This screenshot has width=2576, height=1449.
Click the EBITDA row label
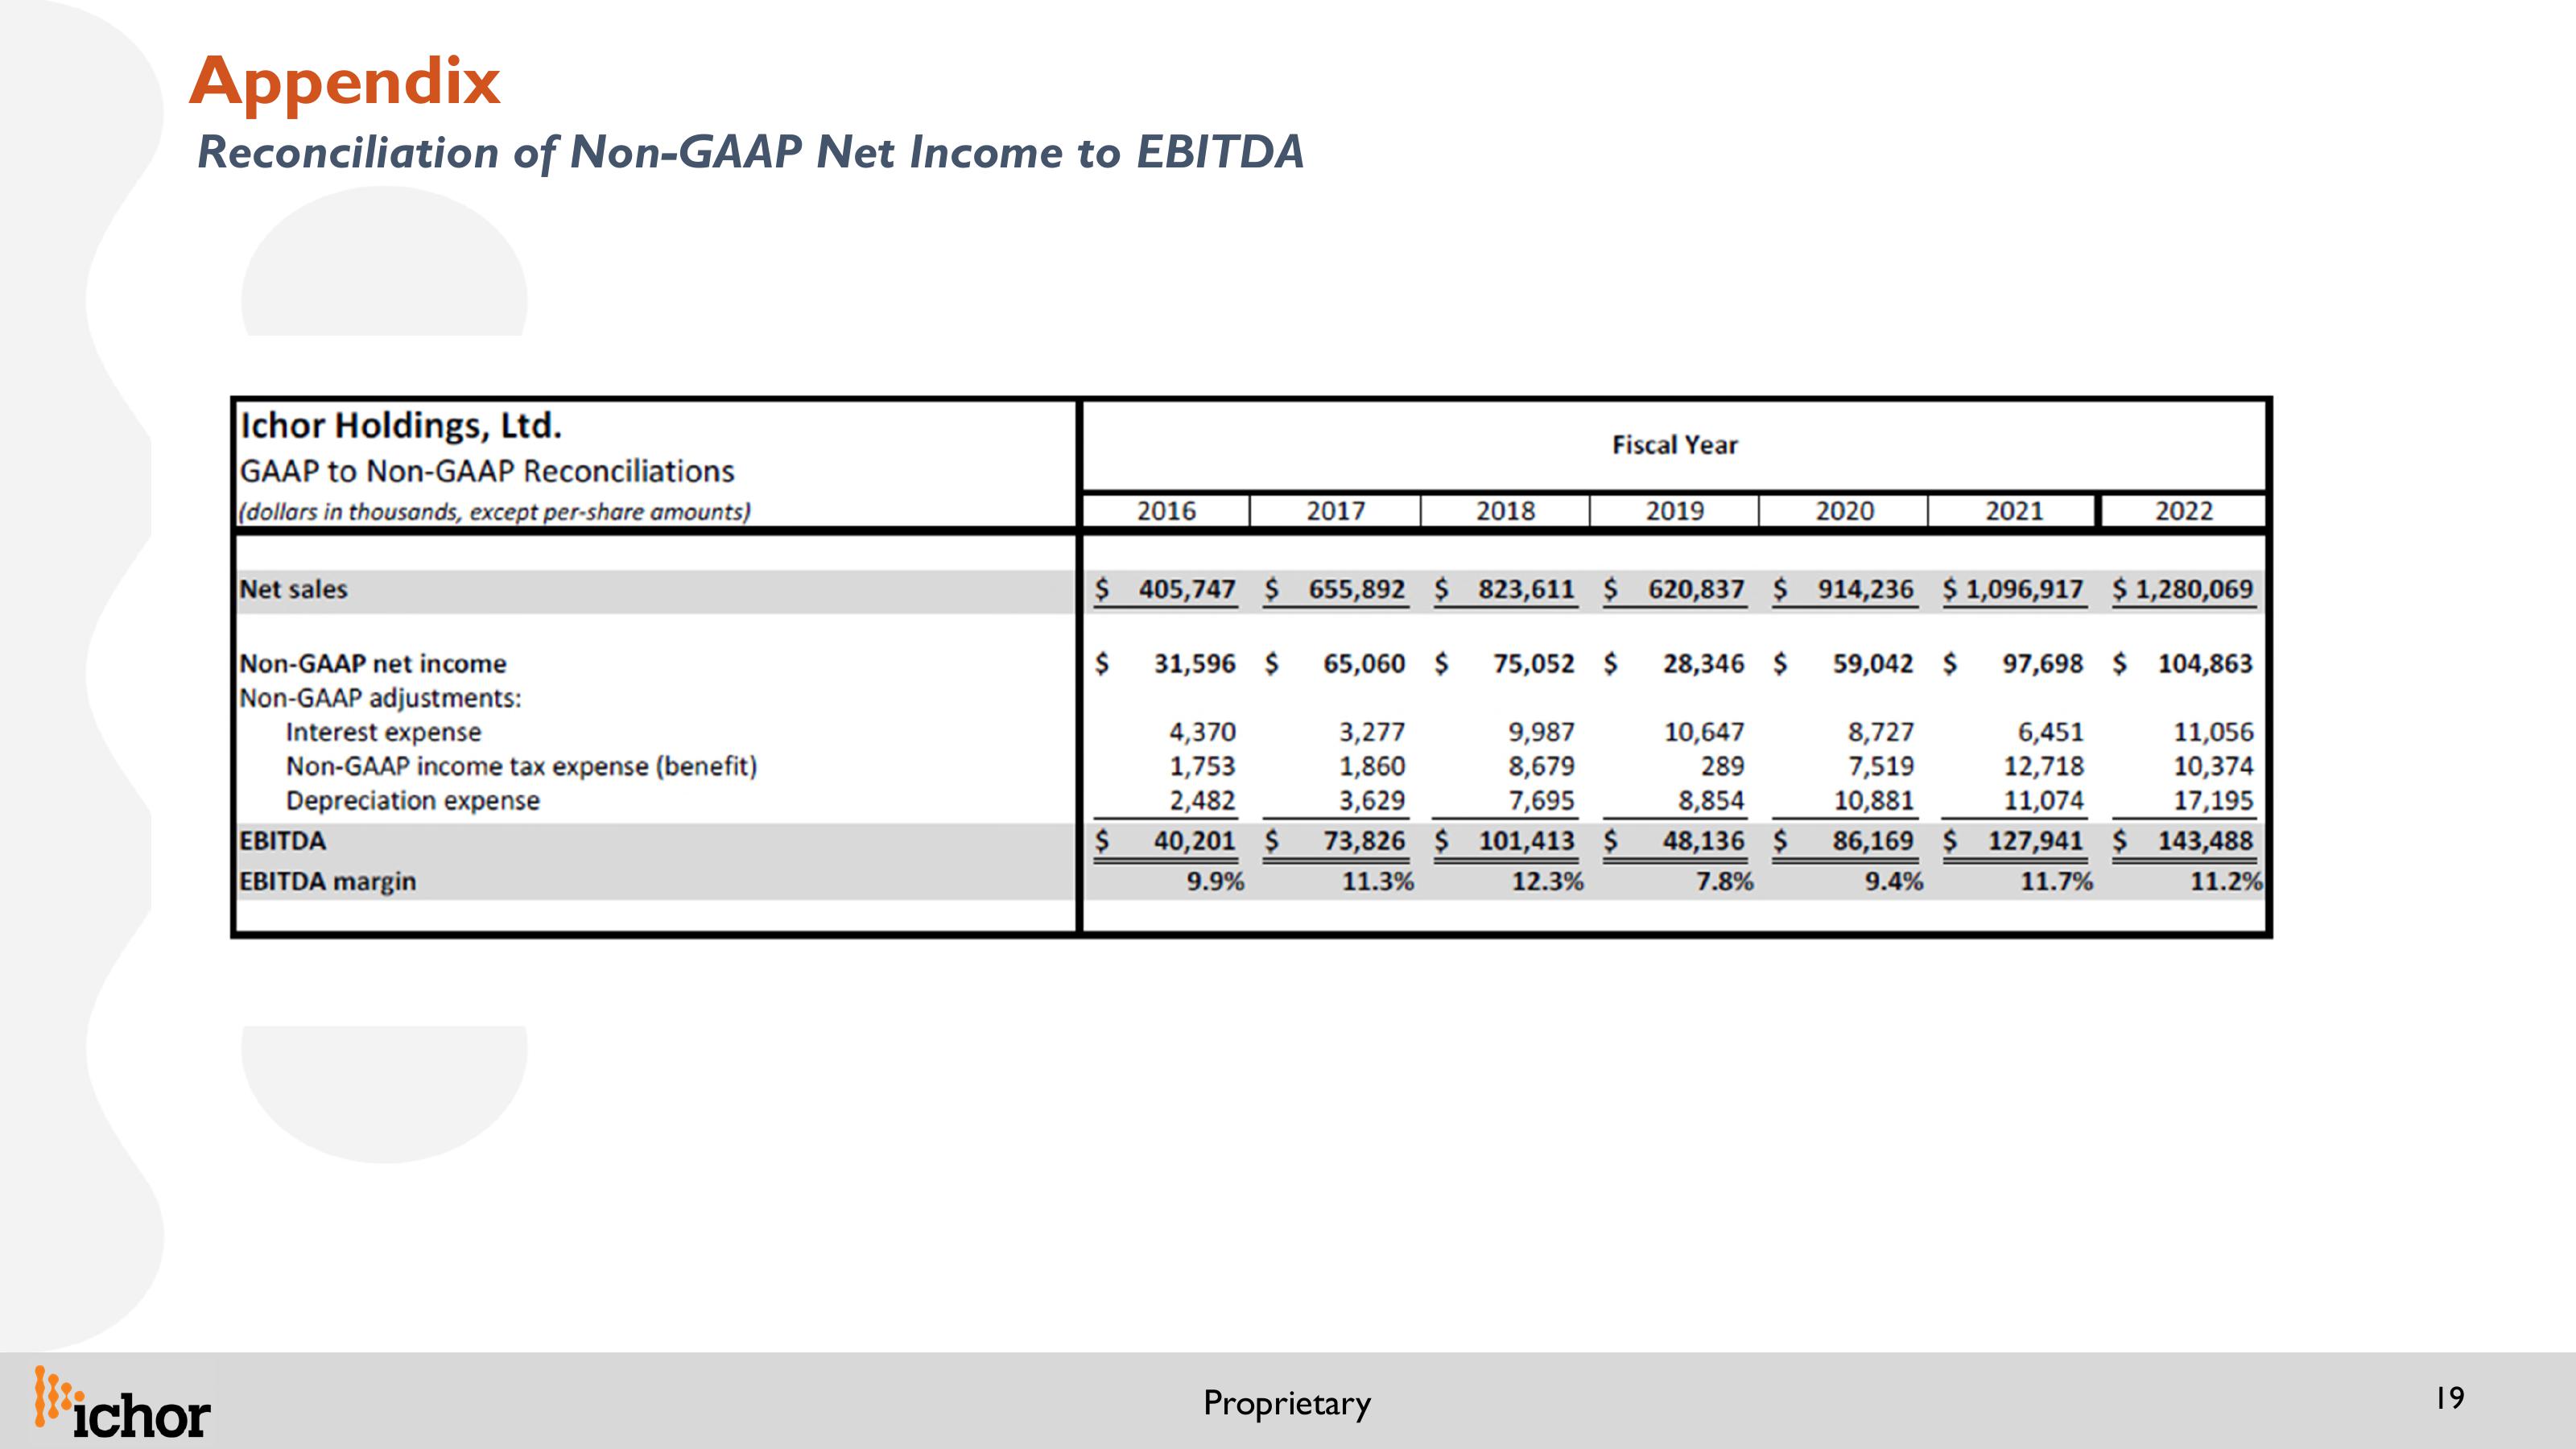pyautogui.click(x=283, y=841)
